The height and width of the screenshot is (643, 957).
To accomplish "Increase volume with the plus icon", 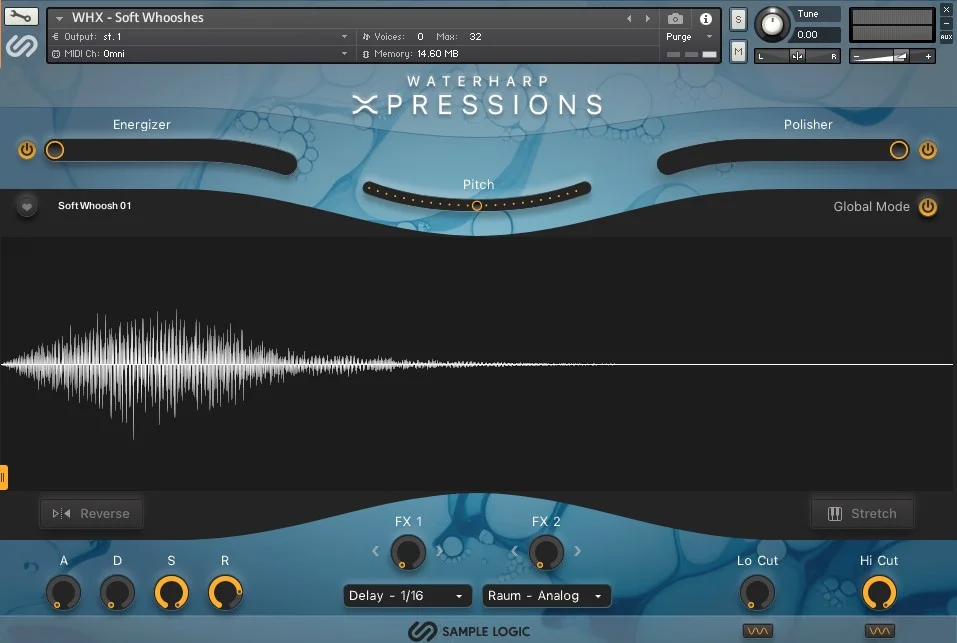I will click(928, 57).
